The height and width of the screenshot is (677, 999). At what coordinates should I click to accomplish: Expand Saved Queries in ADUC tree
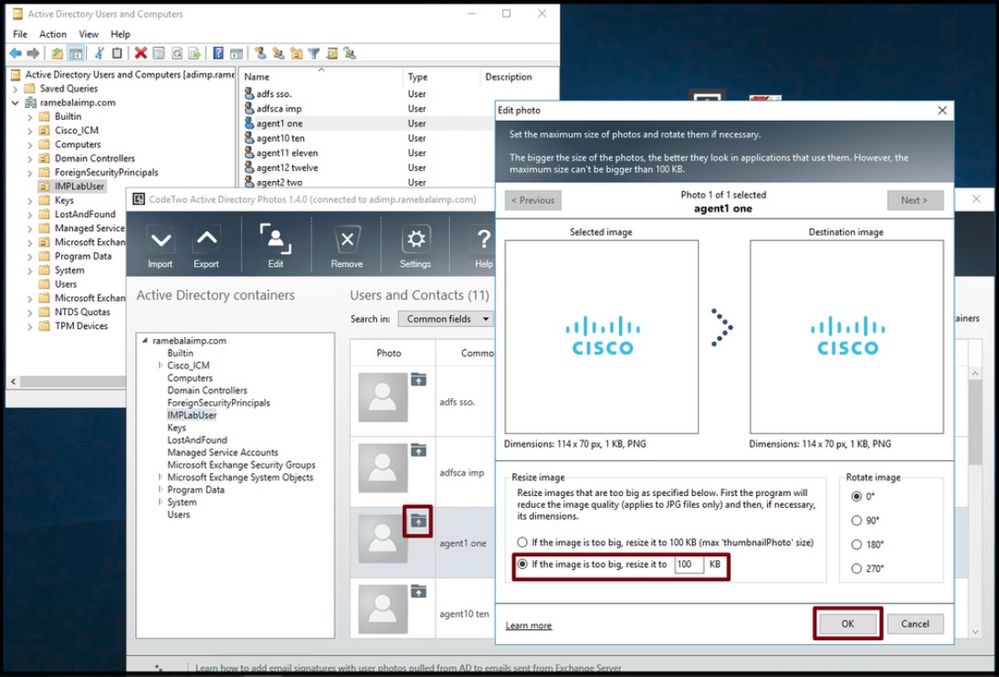pyautogui.click(x=15, y=89)
